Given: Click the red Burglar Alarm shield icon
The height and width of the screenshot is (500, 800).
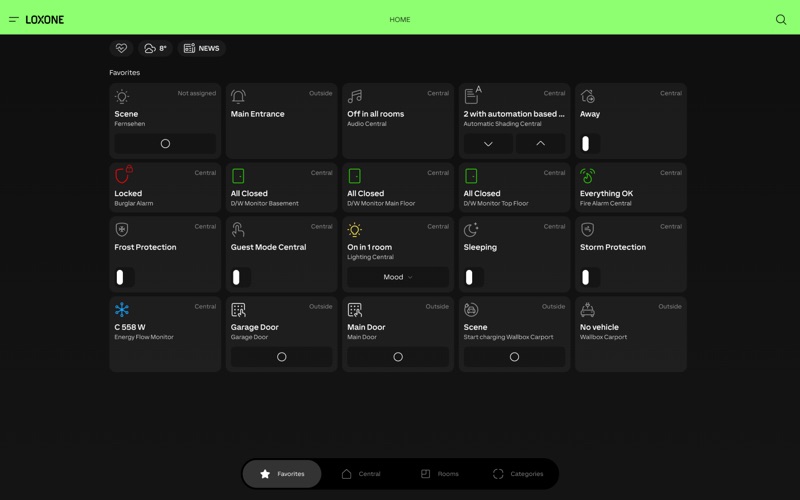Looking at the screenshot, I should tap(123, 174).
